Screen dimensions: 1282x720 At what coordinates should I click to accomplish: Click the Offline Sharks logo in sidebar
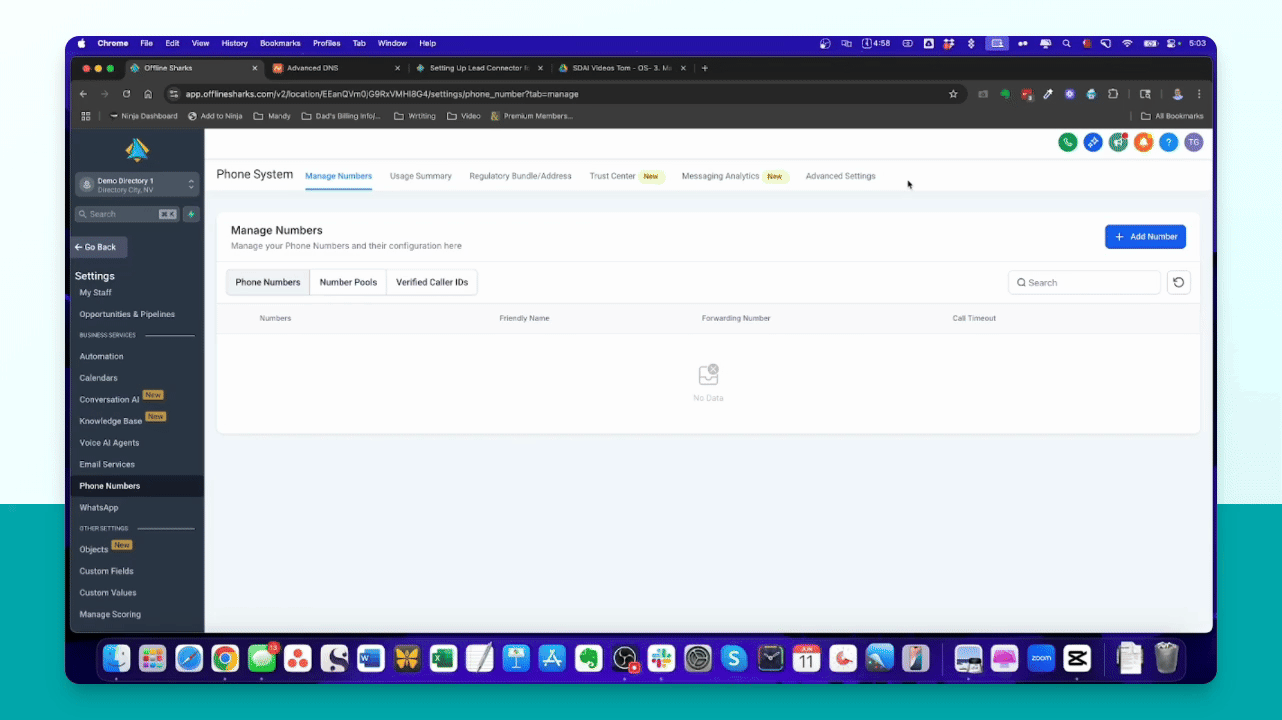coord(137,150)
